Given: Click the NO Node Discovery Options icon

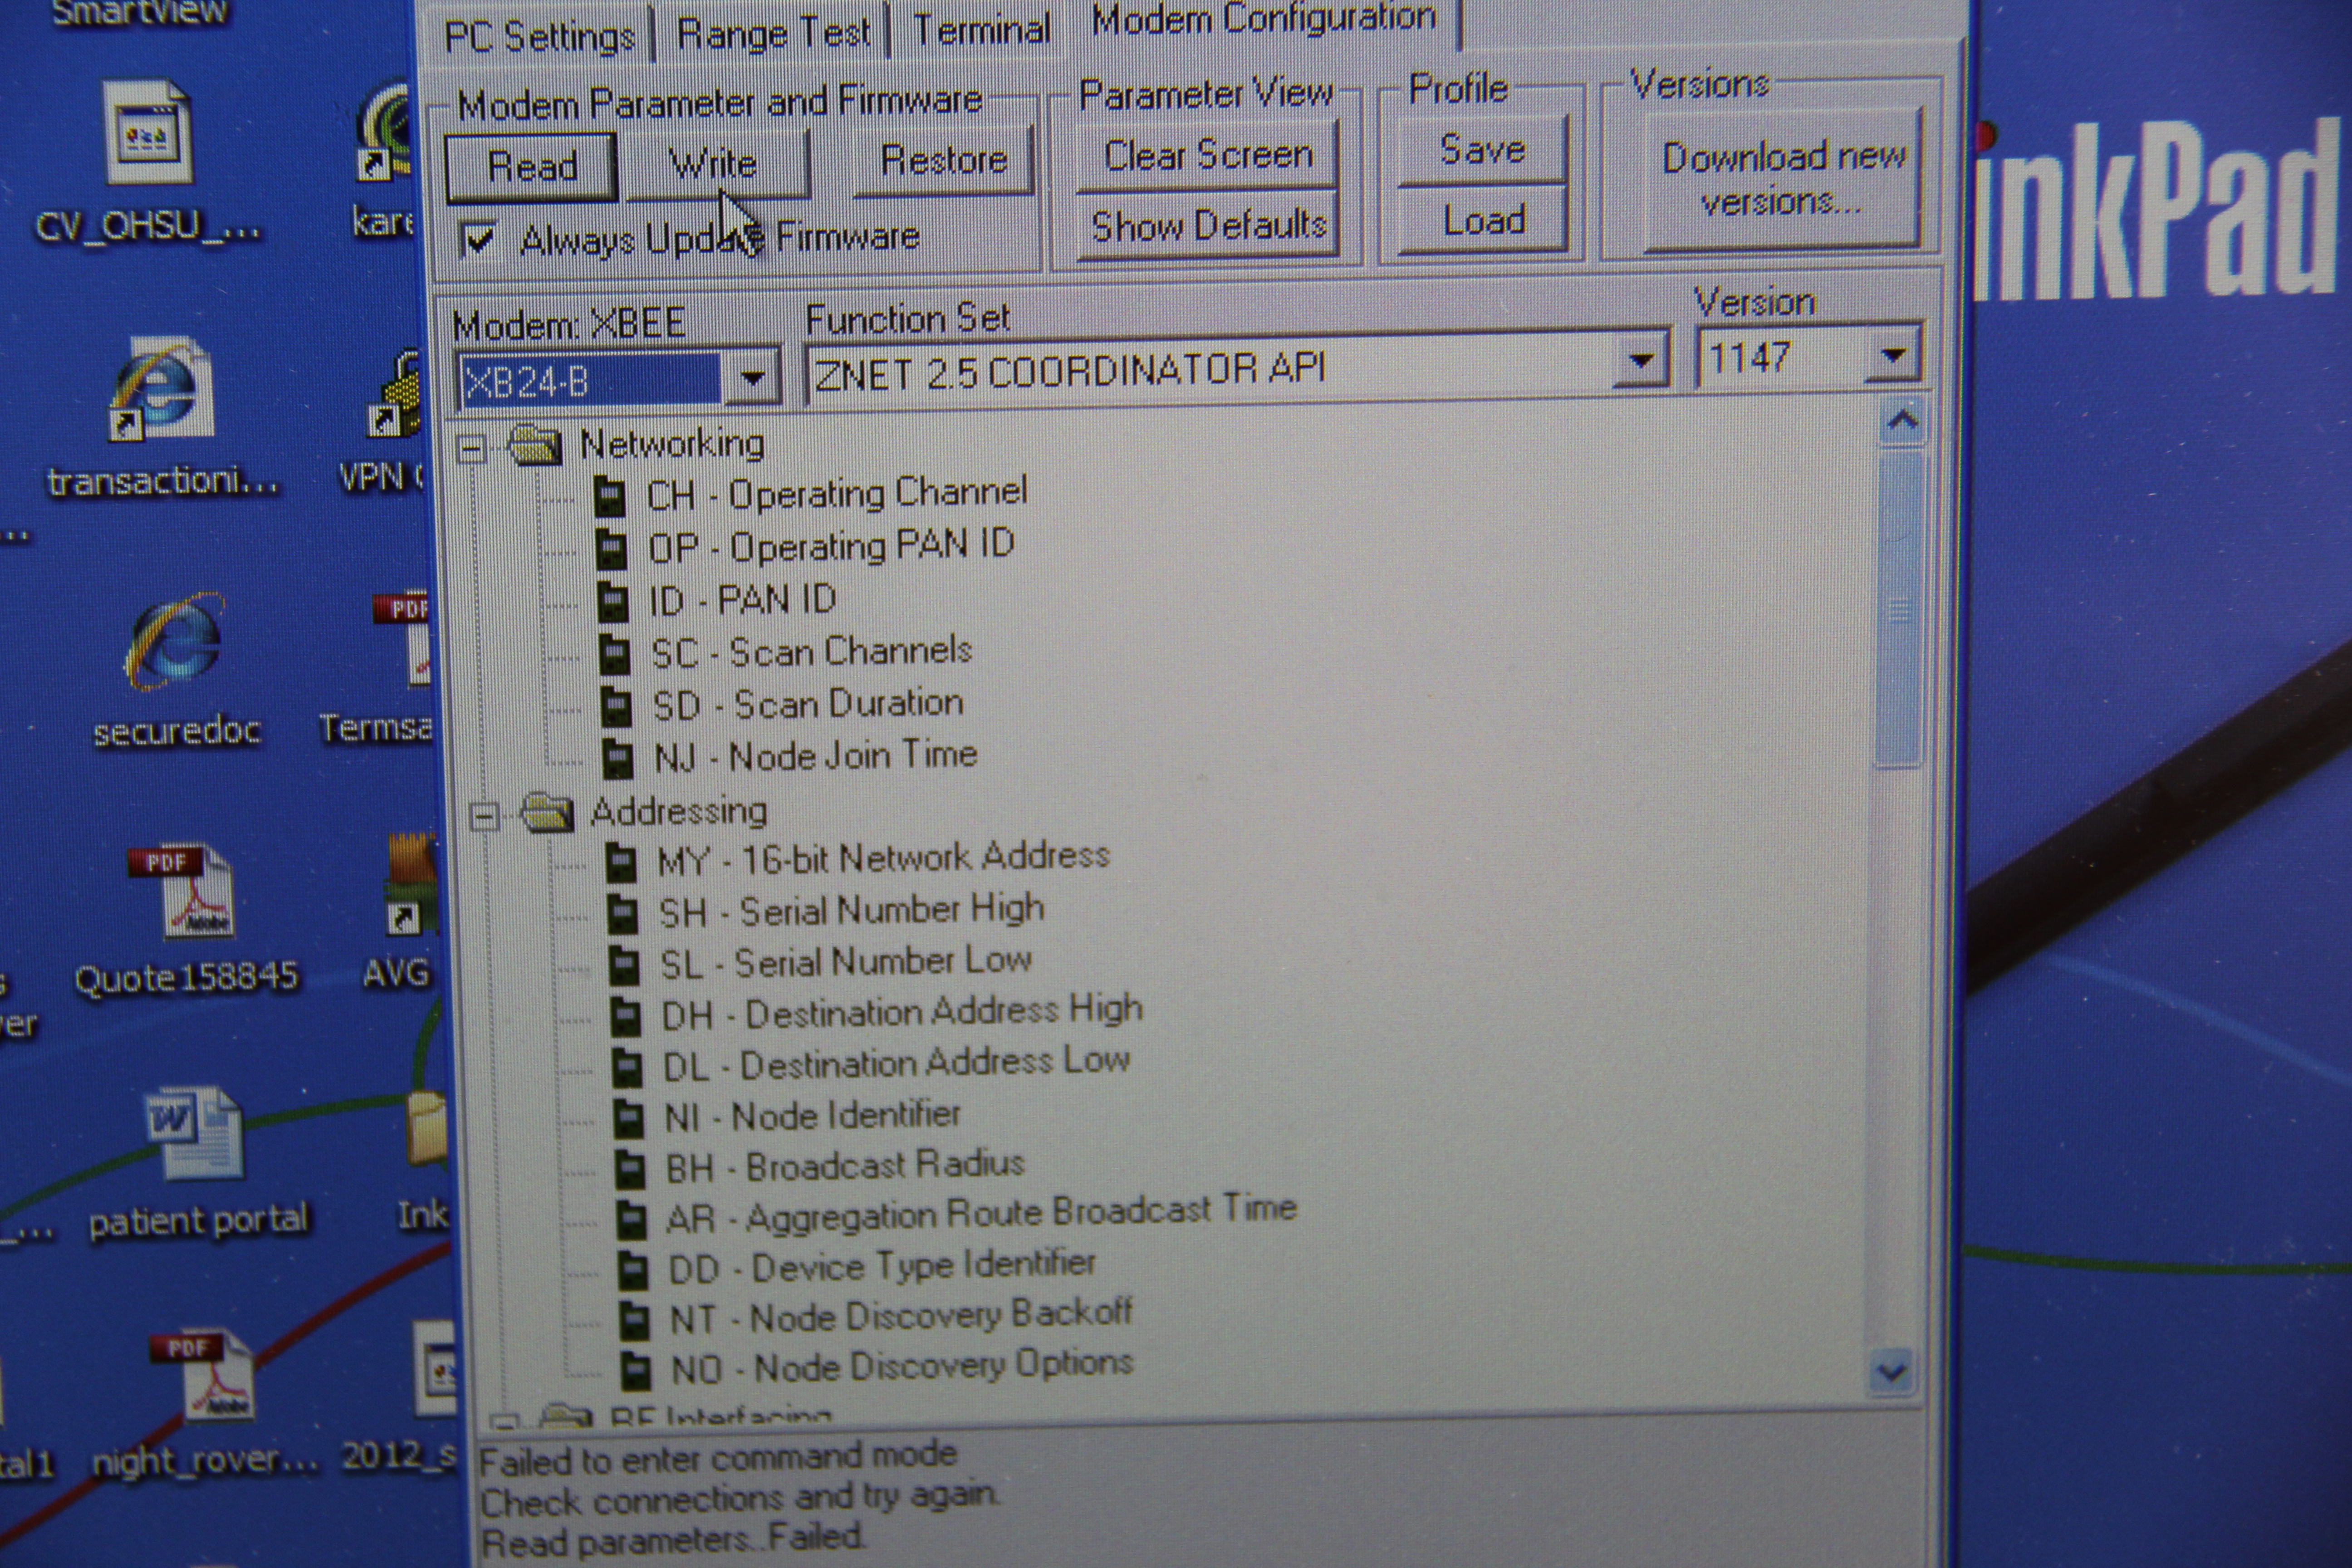Looking at the screenshot, I should pos(636,1370).
